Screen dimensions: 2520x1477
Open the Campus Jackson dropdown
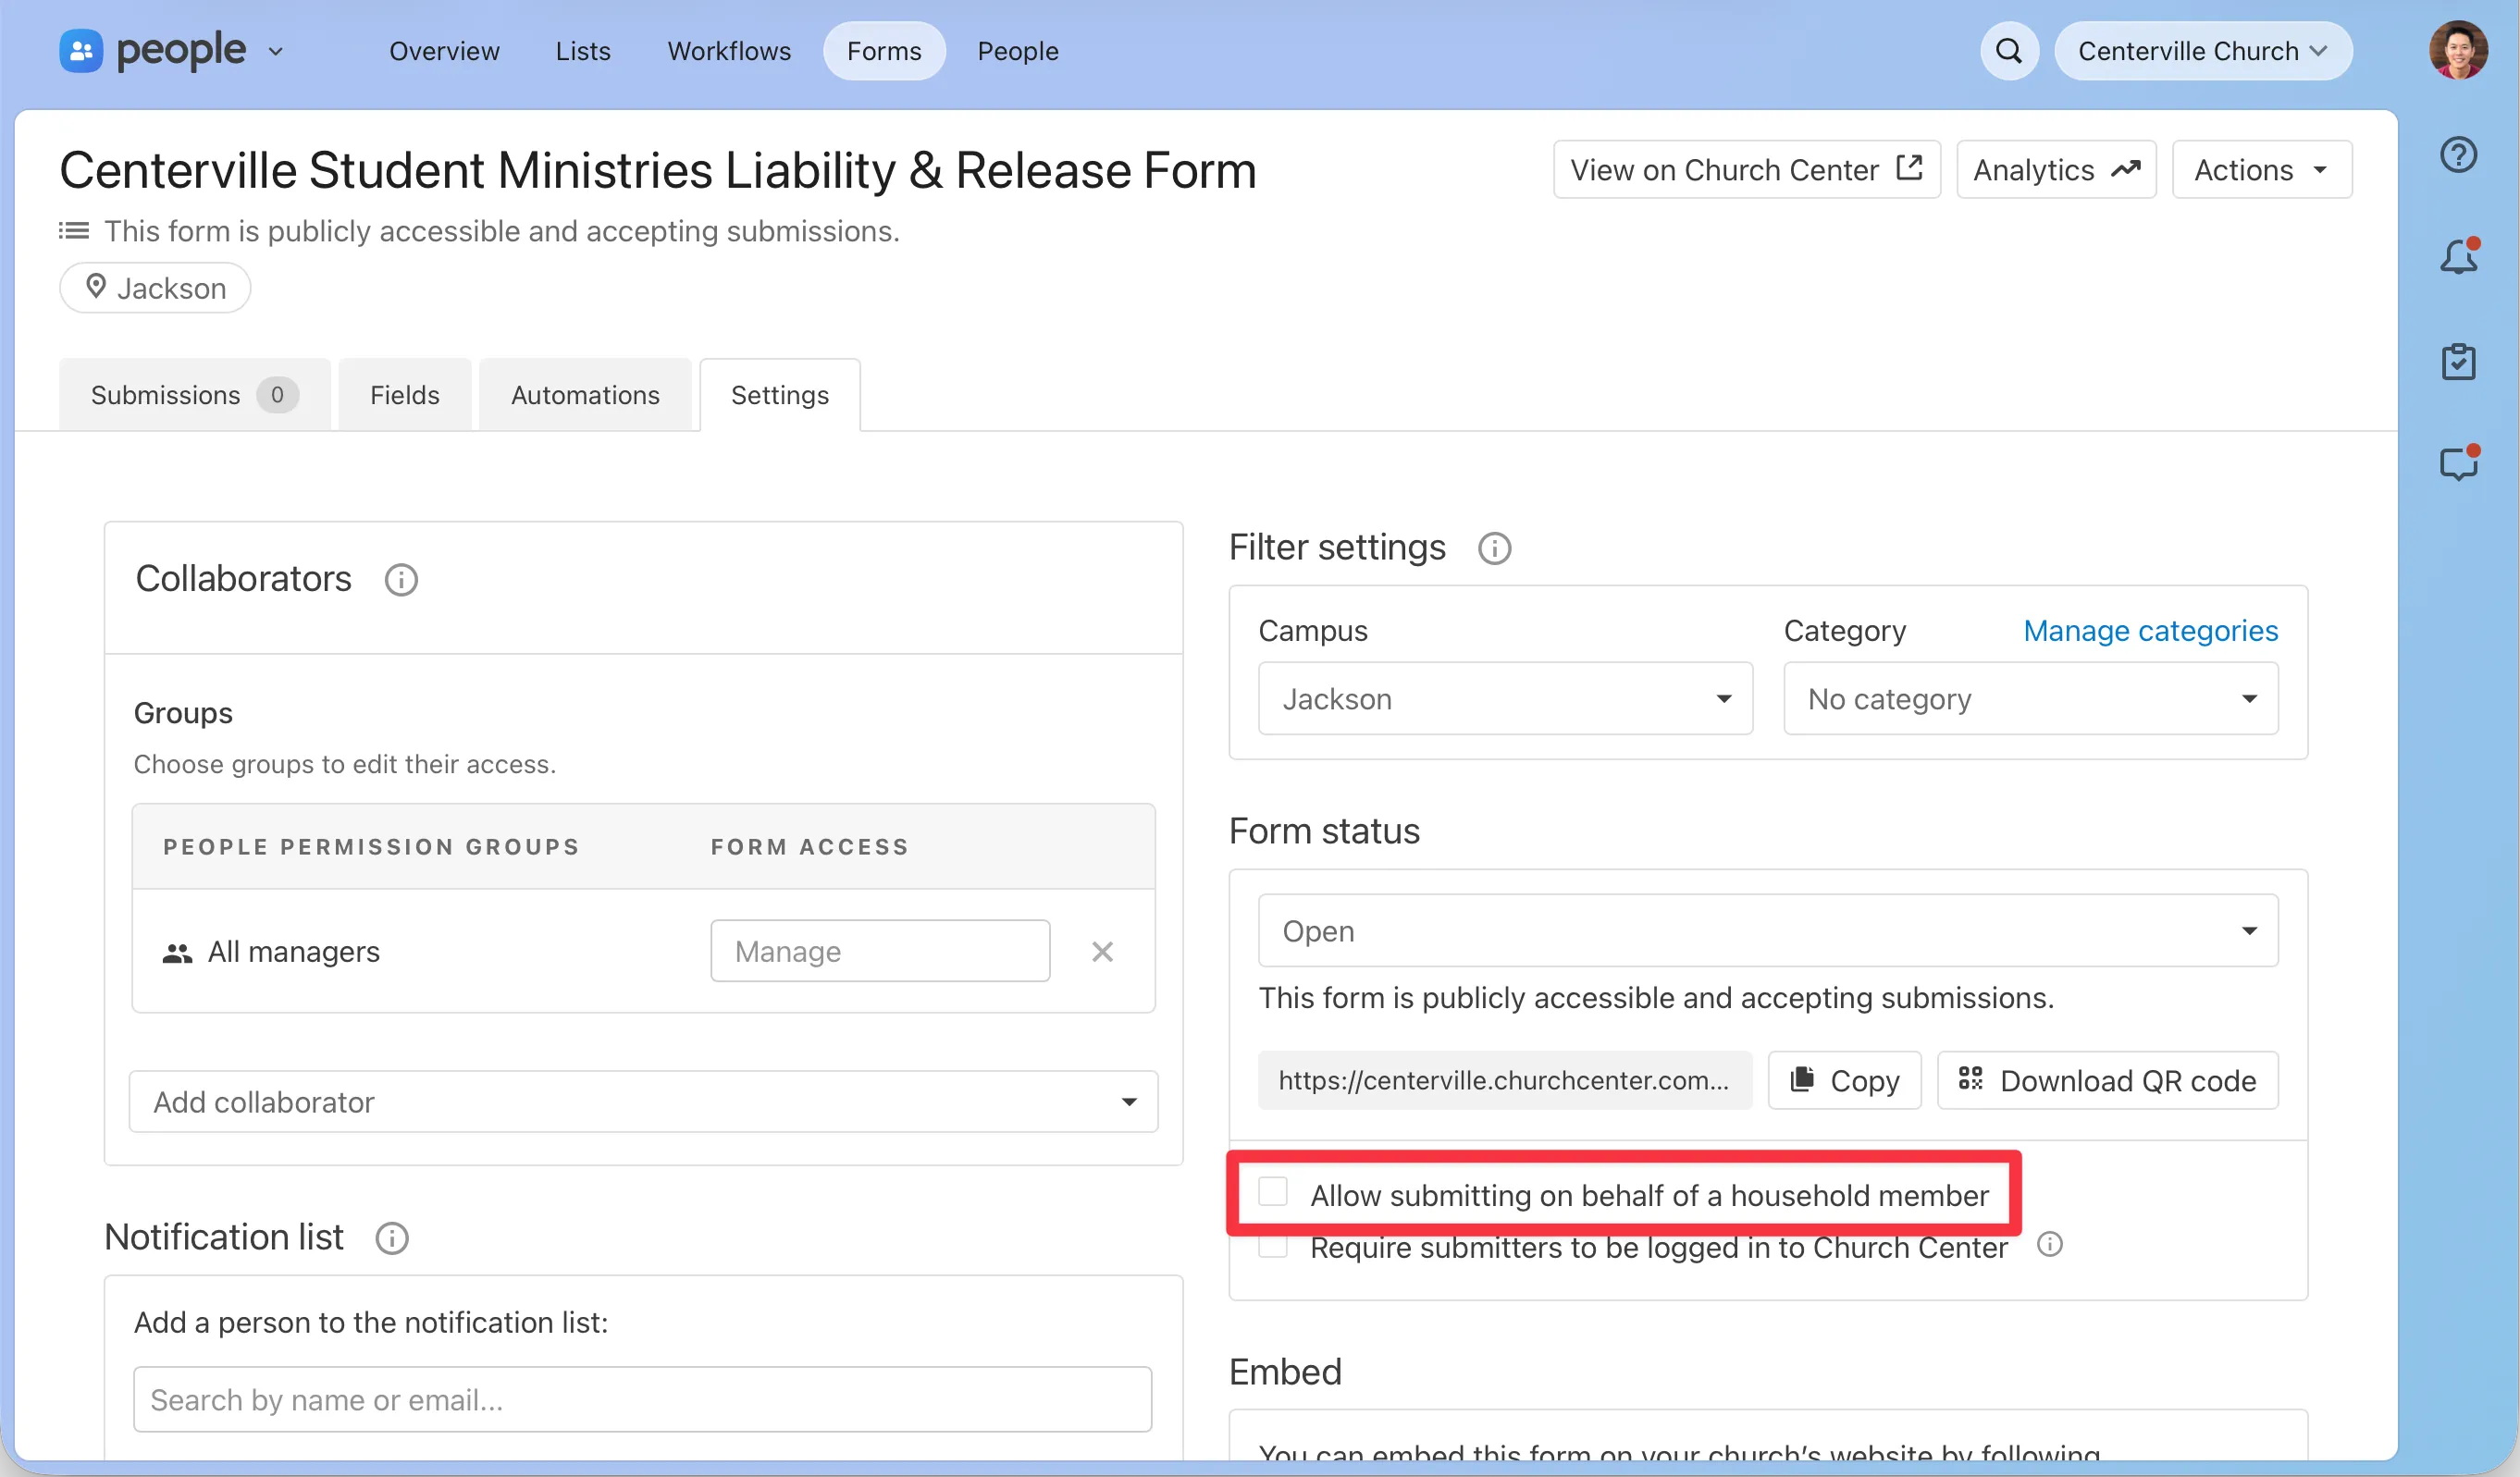point(1505,699)
